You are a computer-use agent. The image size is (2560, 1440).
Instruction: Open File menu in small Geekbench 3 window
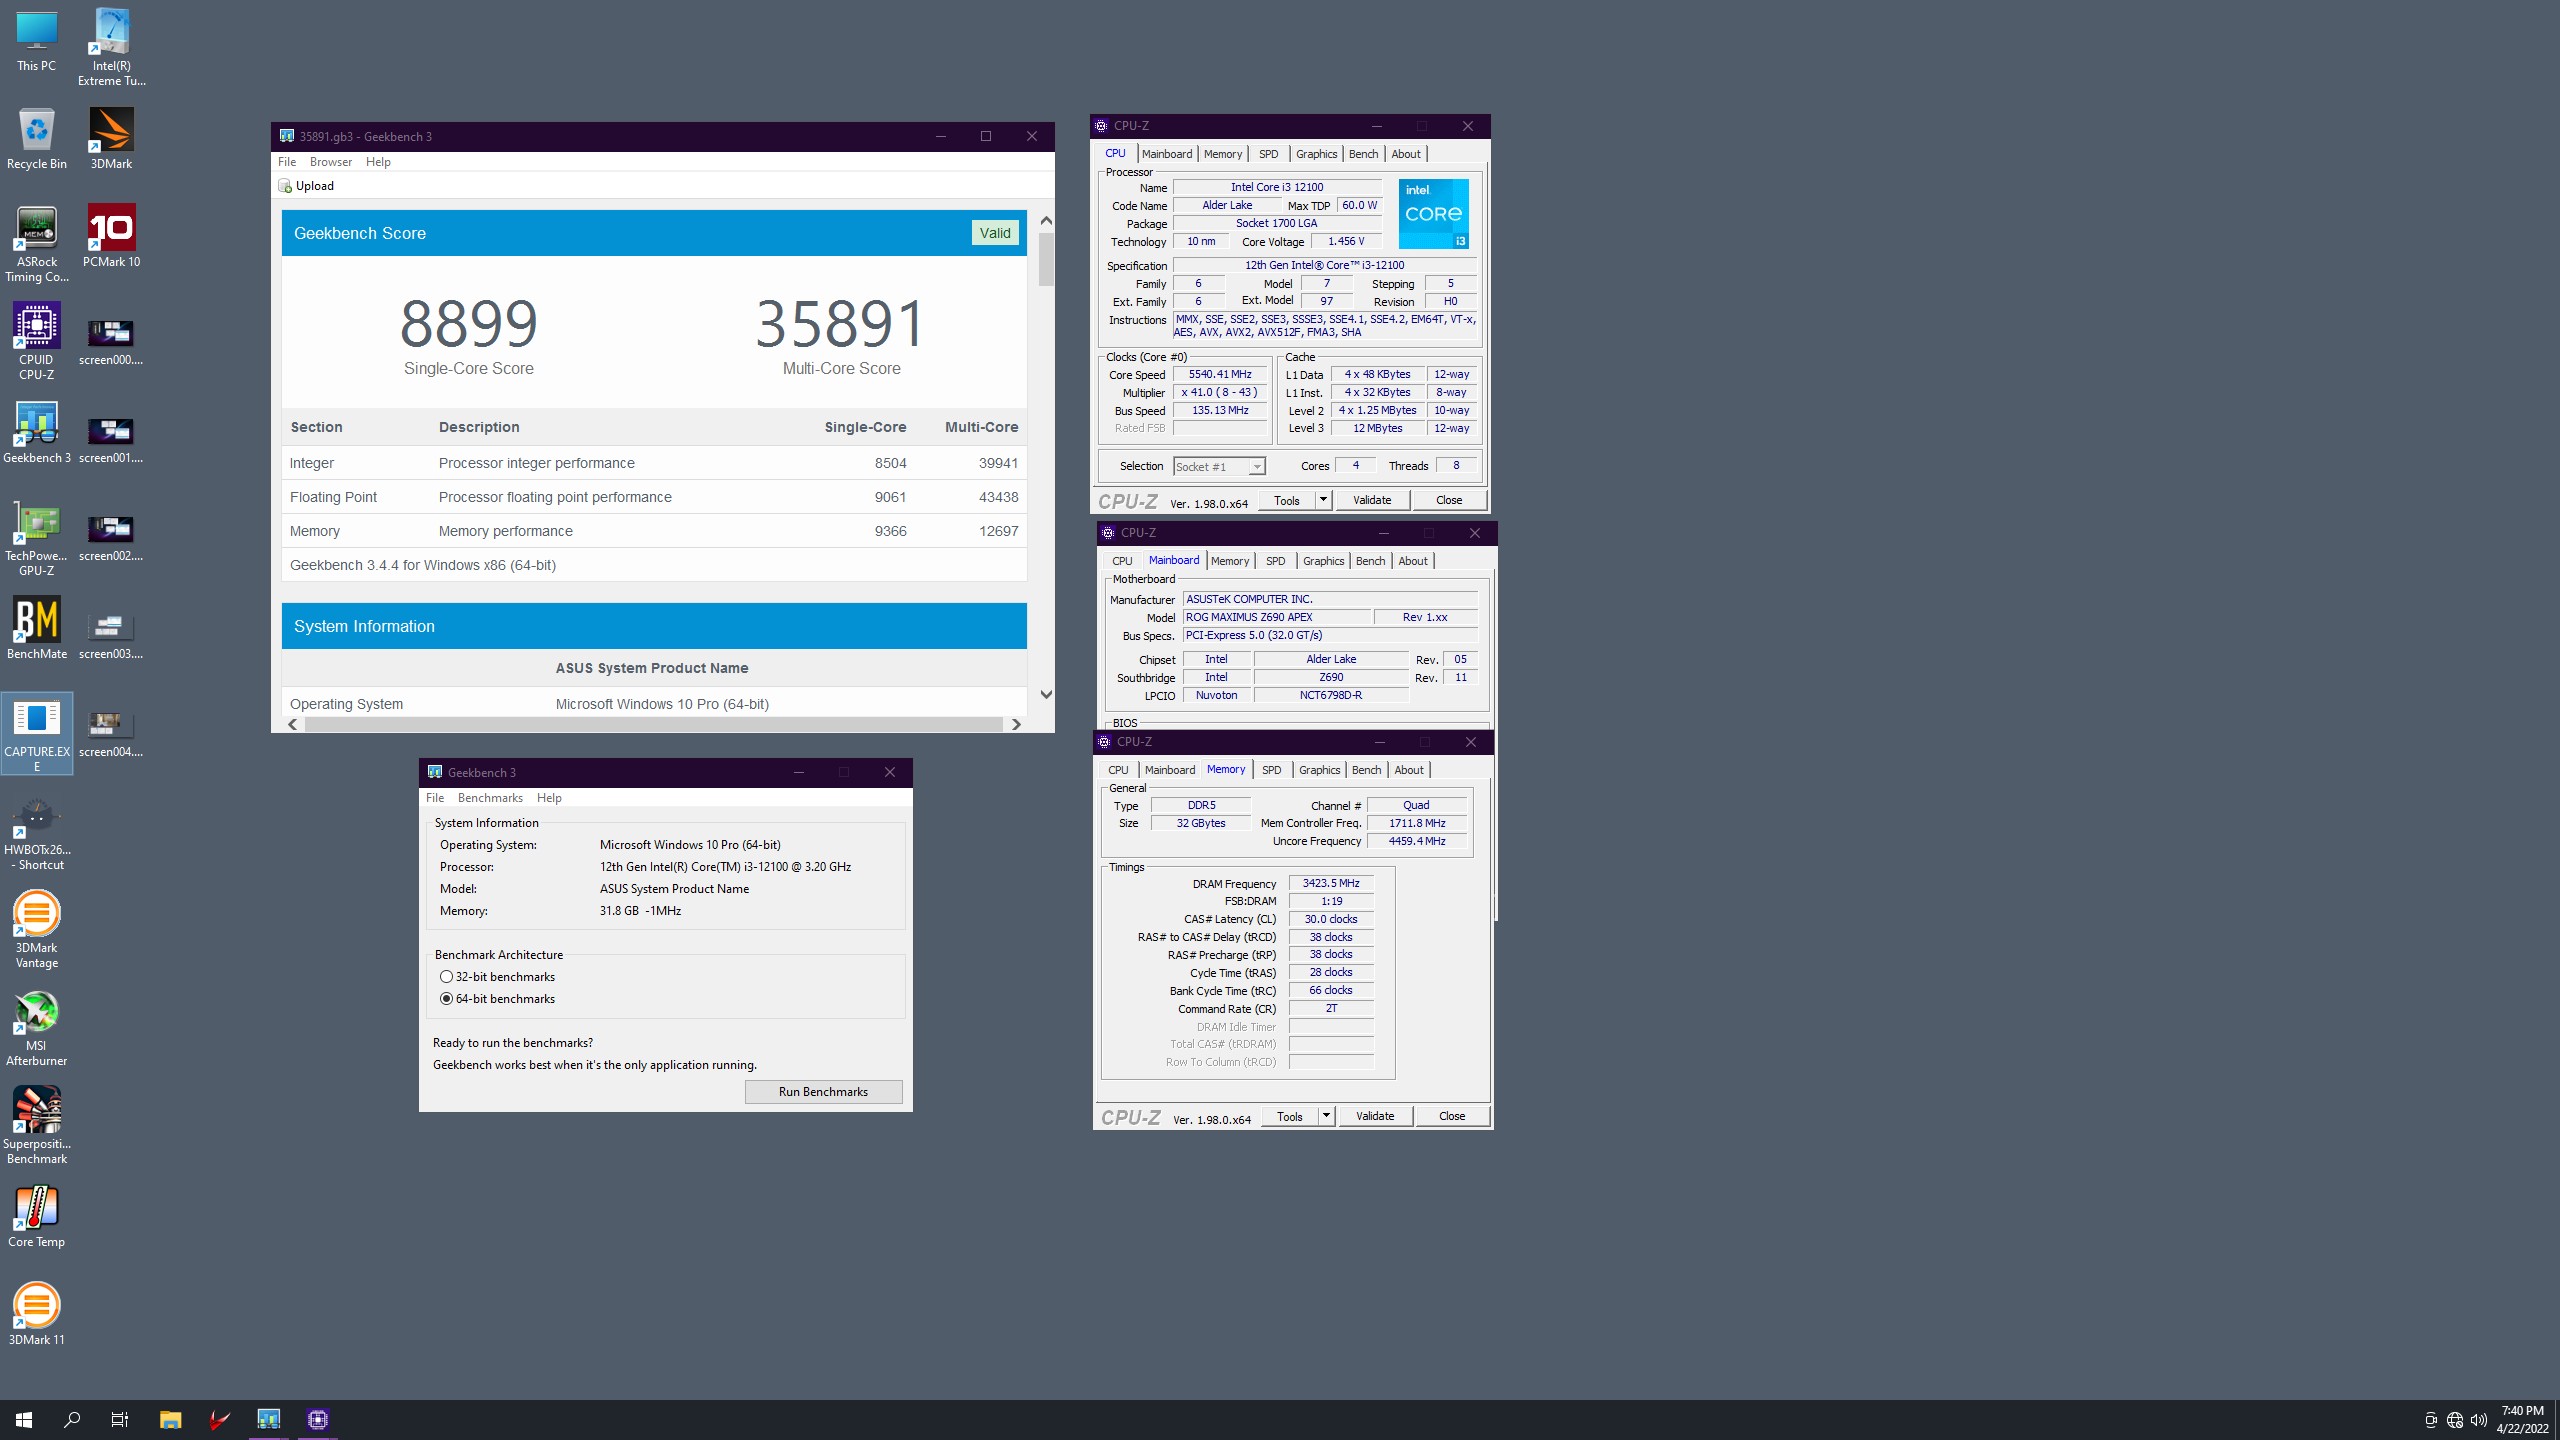[x=435, y=798]
